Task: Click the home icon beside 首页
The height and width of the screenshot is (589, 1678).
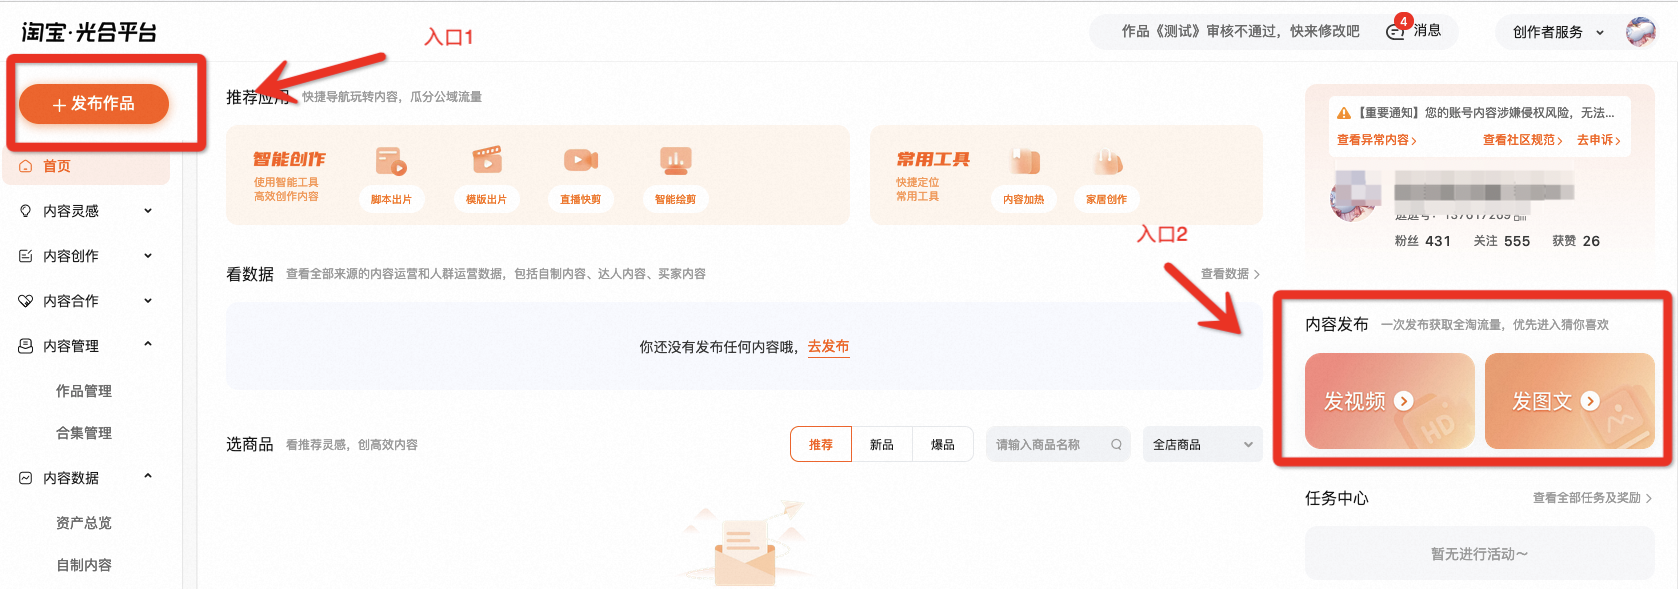Action: coord(26,166)
